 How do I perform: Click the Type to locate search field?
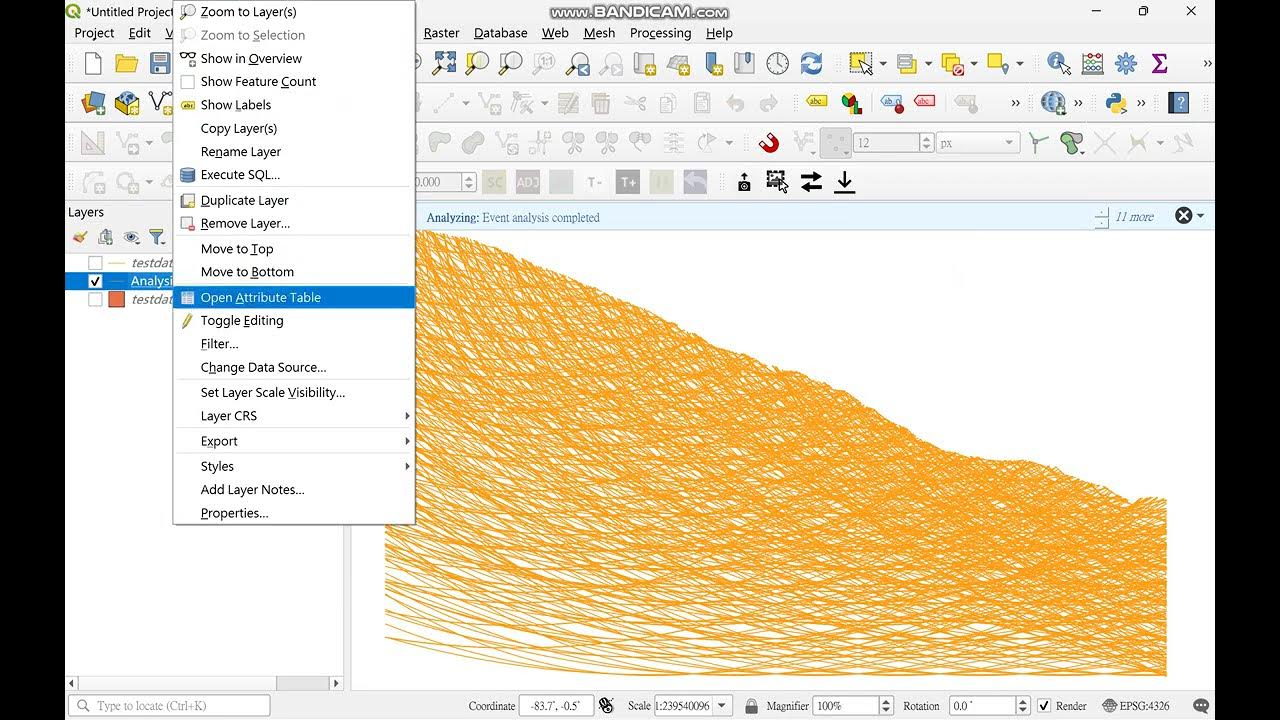click(x=170, y=706)
